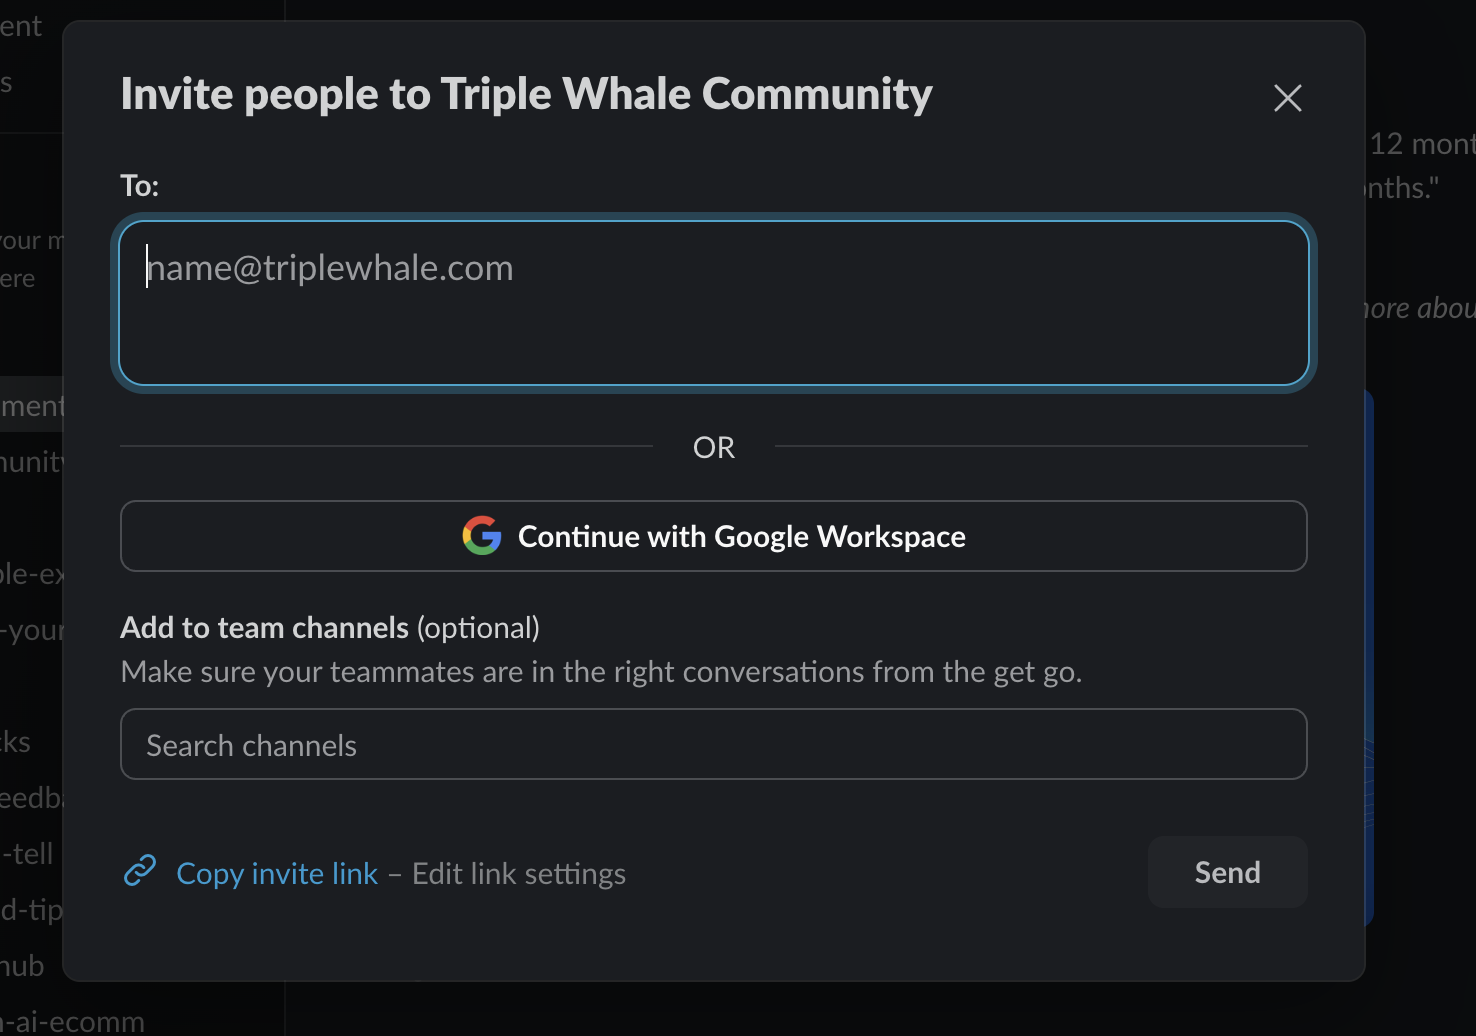Select the munity sidebar entry

tap(31, 461)
